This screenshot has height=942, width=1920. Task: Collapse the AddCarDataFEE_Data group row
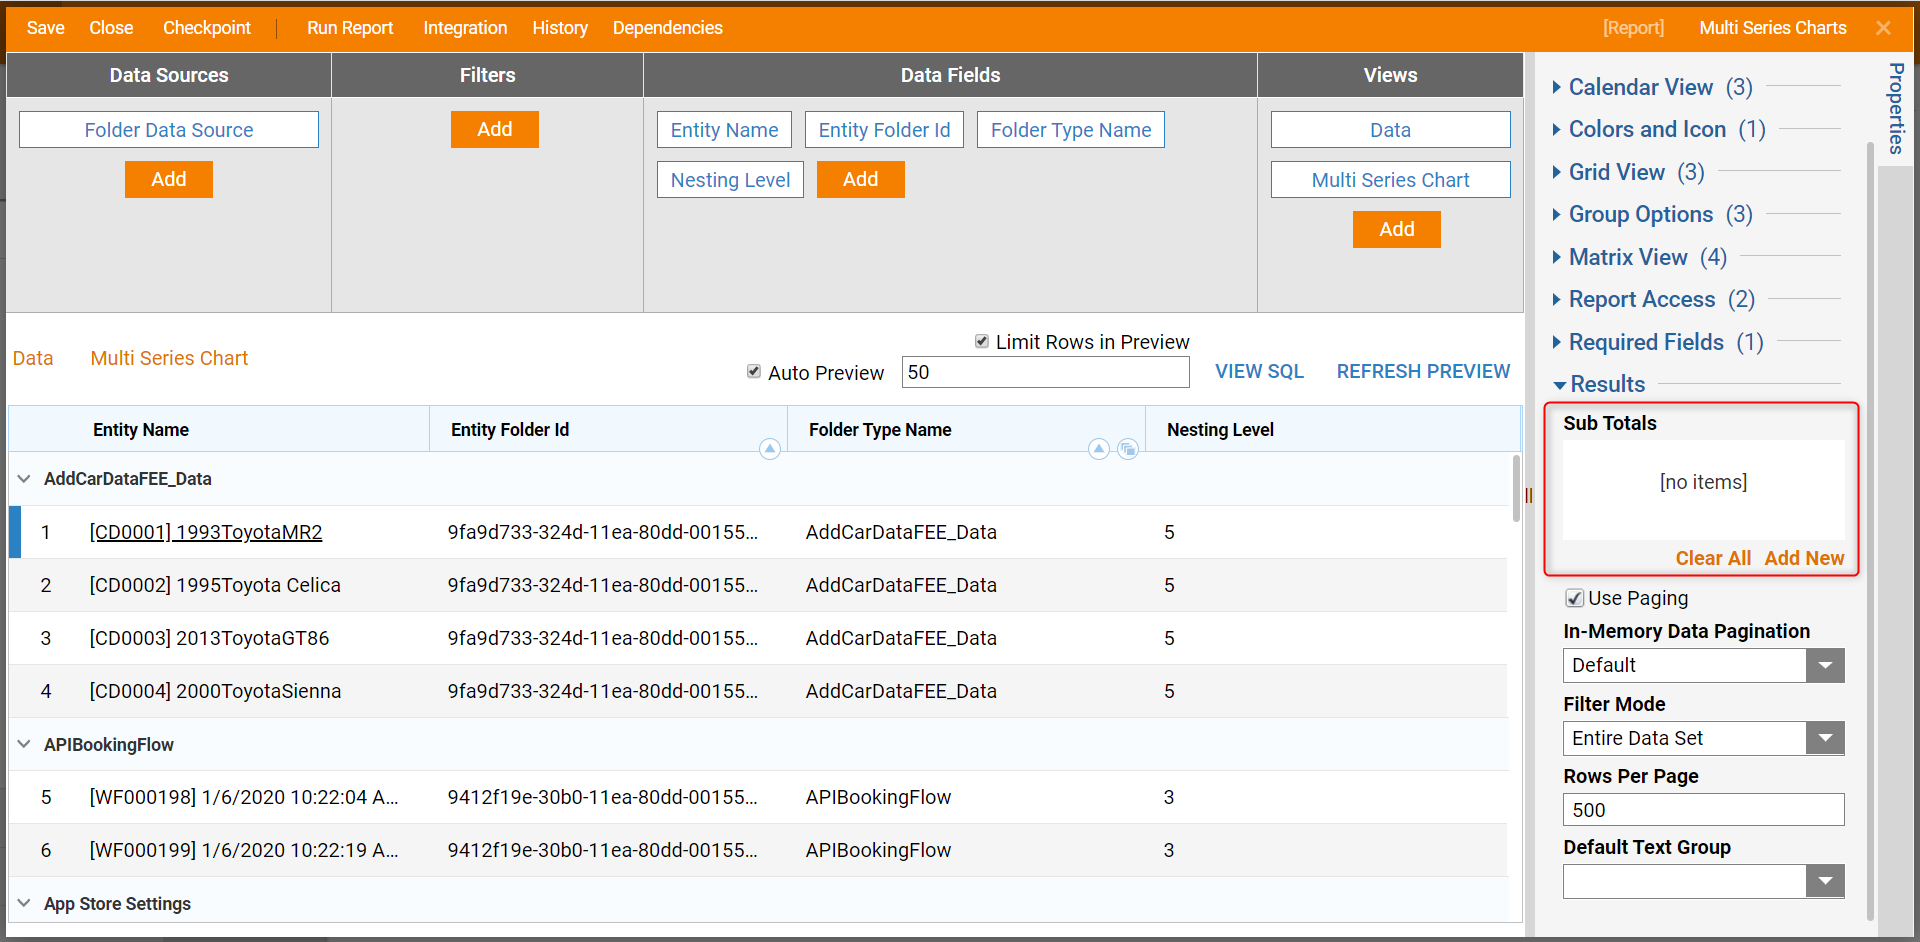coord(24,479)
